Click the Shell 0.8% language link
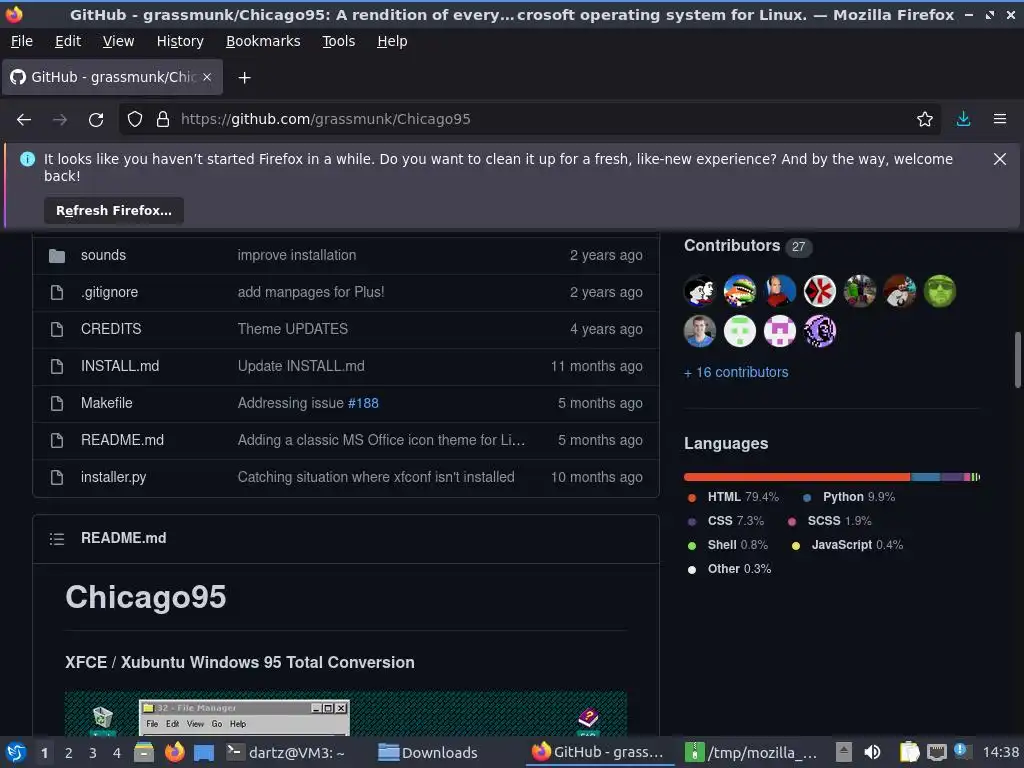Viewport: 1024px width, 768px height. coord(728,545)
